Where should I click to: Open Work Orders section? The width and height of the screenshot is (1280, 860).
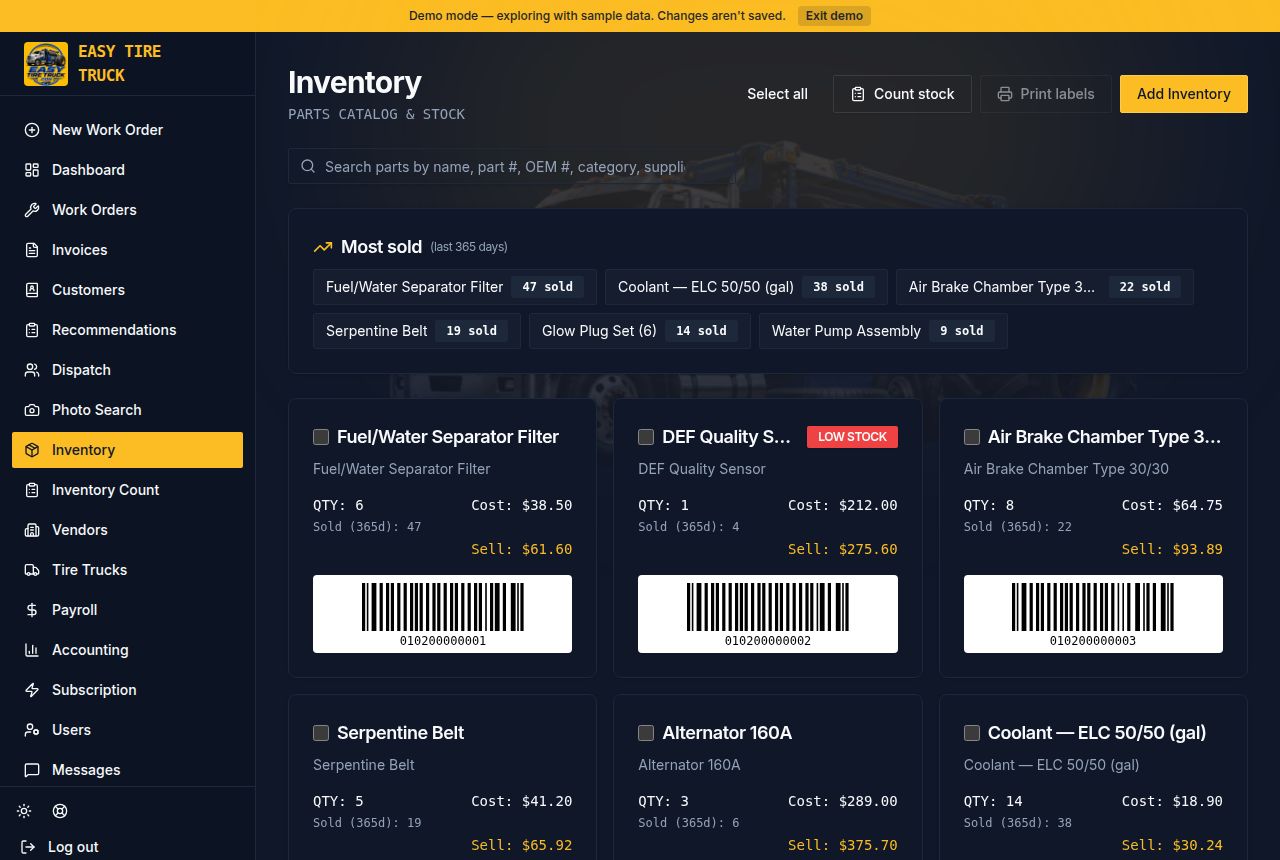click(127, 210)
